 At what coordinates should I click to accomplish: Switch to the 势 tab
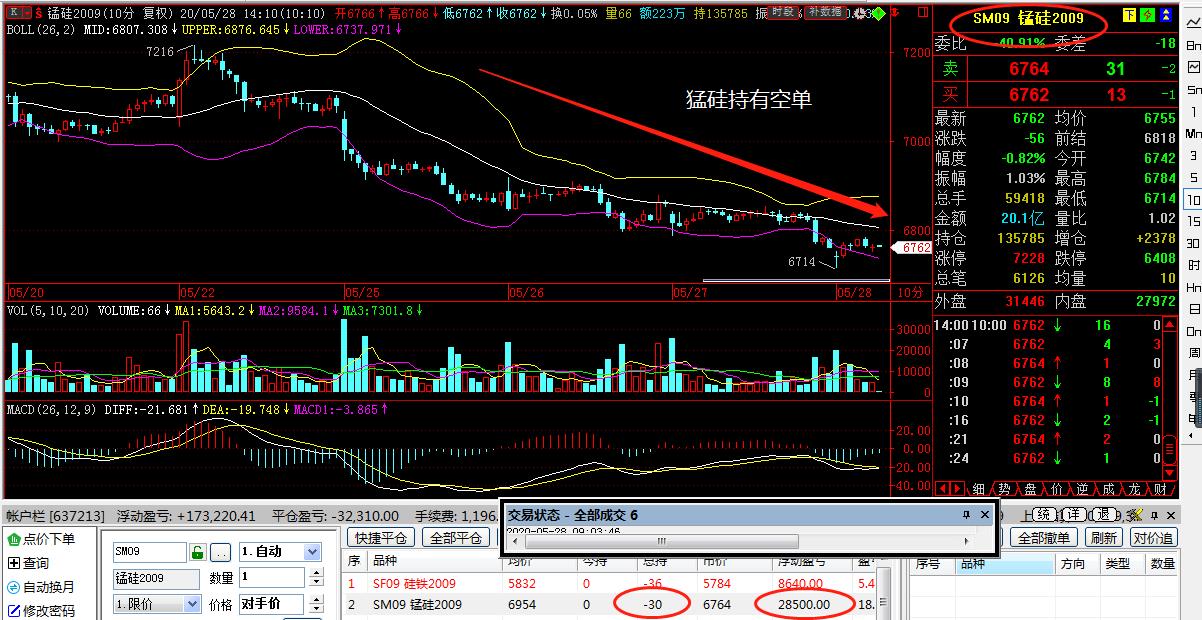(1004, 489)
